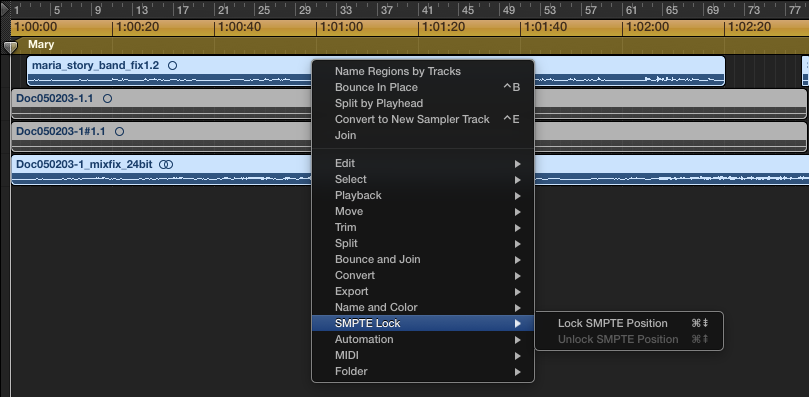The width and height of the screenshot is (809, 397).
Task: Open the Split submenu
Action: (x=423, y=243)
